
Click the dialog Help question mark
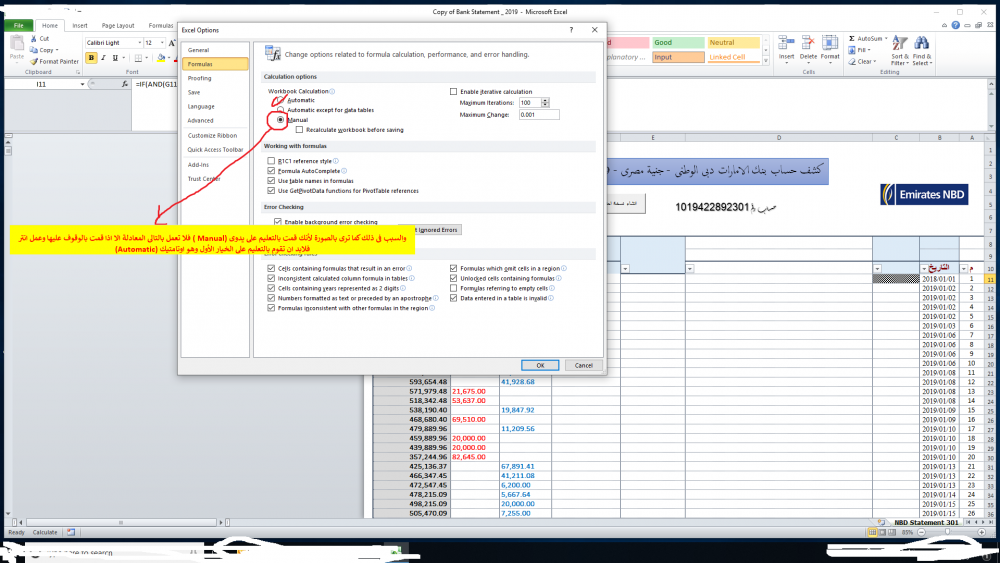click(x=571, y=30)
